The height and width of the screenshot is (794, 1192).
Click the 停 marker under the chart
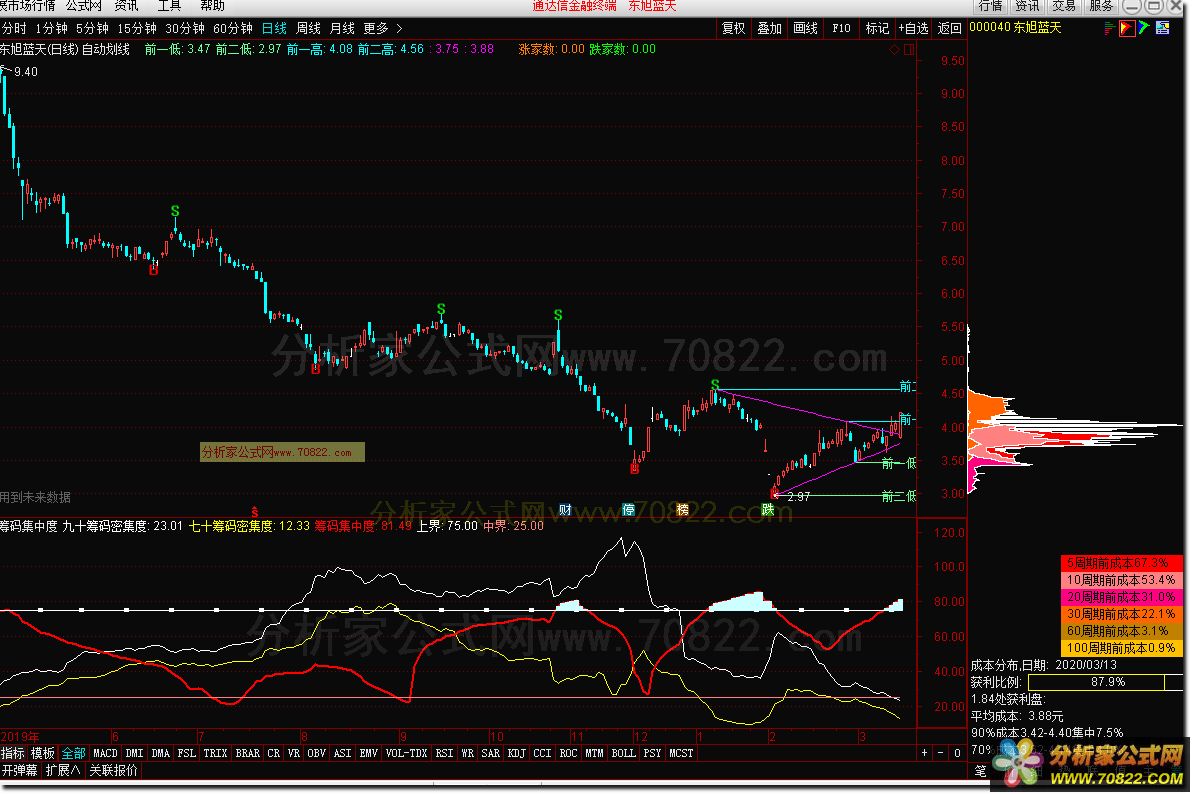click(628, 510)
